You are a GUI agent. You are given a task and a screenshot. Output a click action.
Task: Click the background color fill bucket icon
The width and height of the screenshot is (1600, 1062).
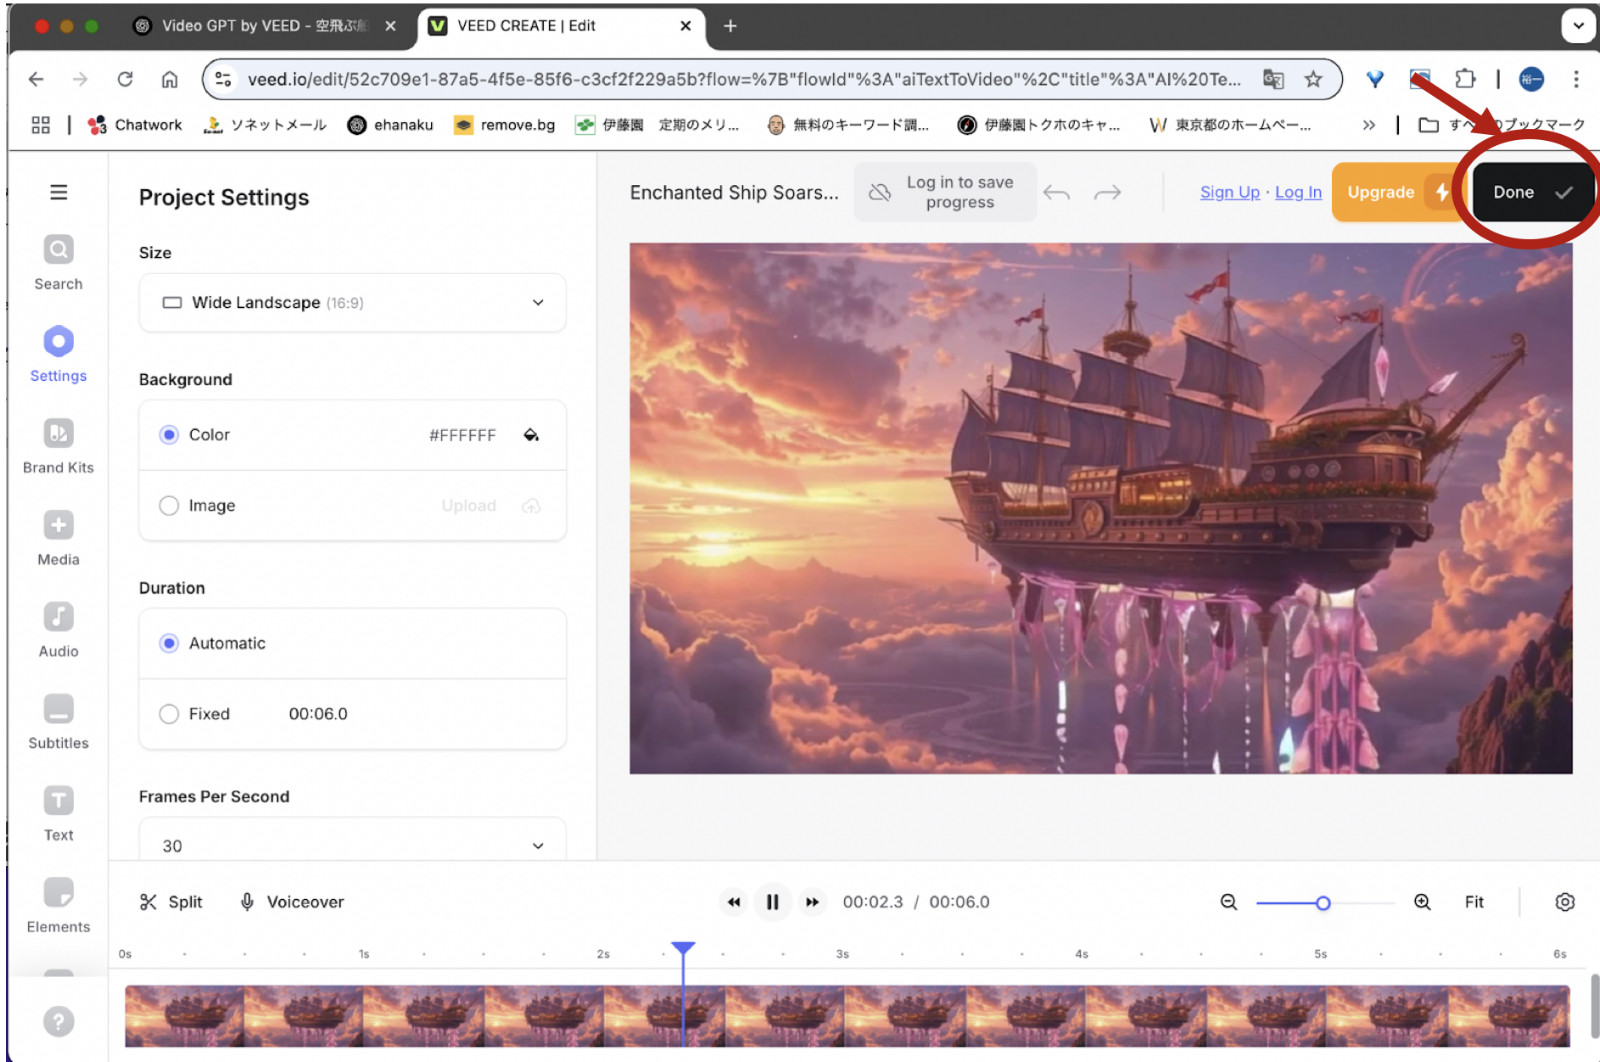pos(531,435)
